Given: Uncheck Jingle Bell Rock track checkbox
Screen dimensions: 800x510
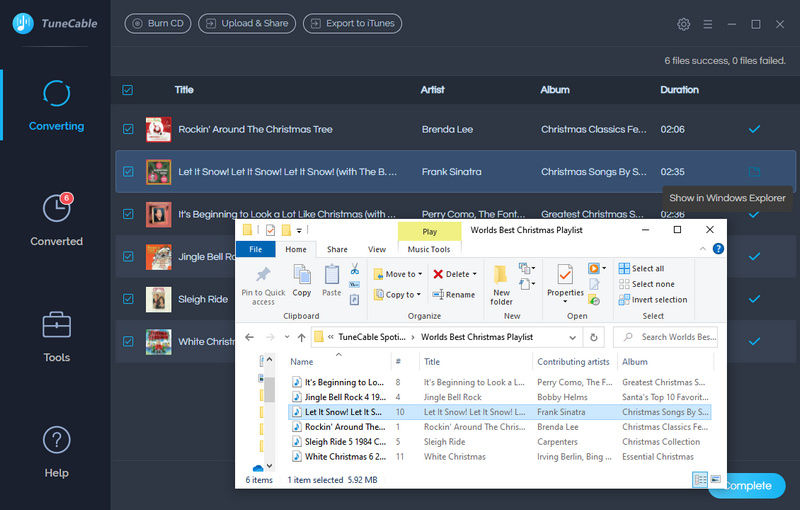Looking at the screenshot, I should tap(128, 257).
